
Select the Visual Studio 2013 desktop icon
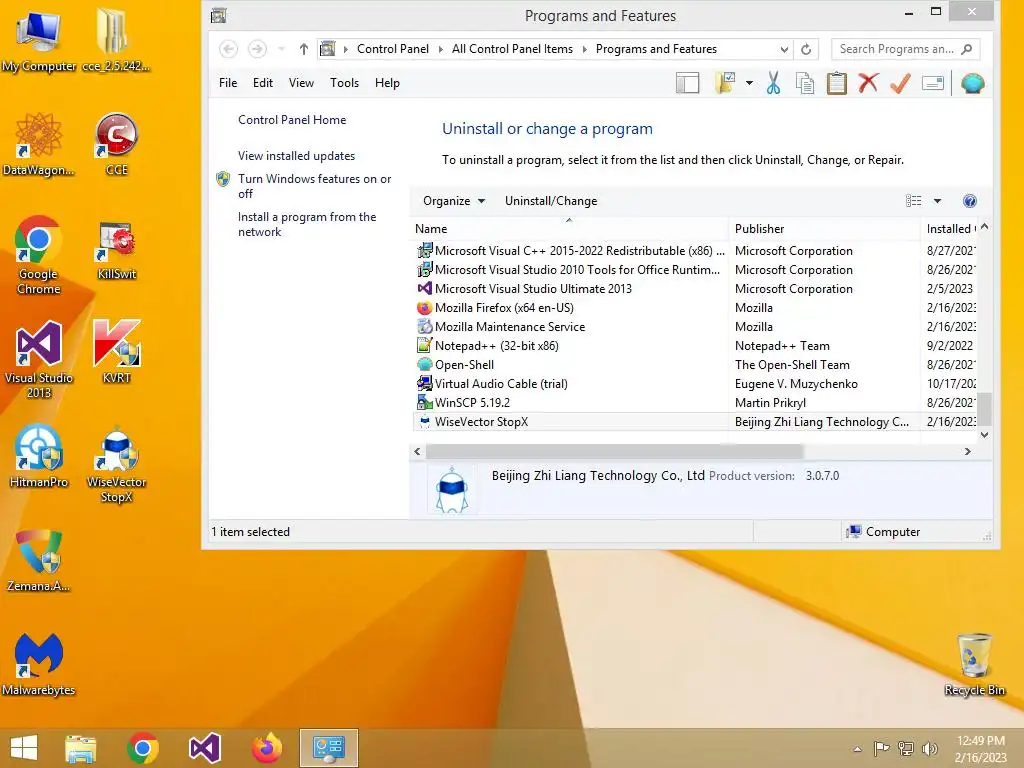coord(39,359)
